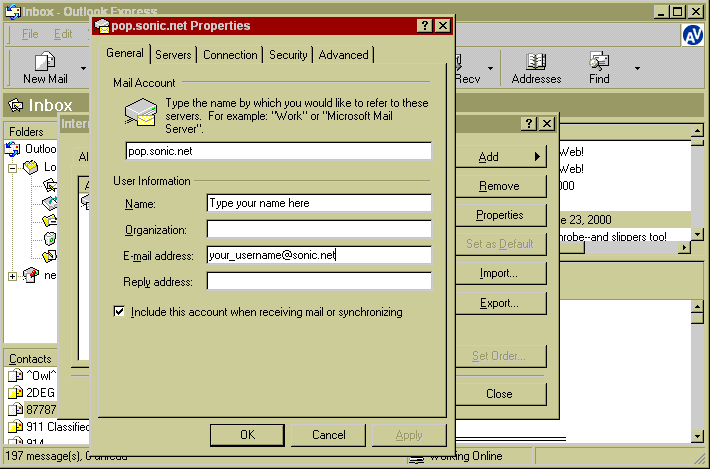Click the Apply button
This screenshot has width=710, height=469.
tap(409, 435)
